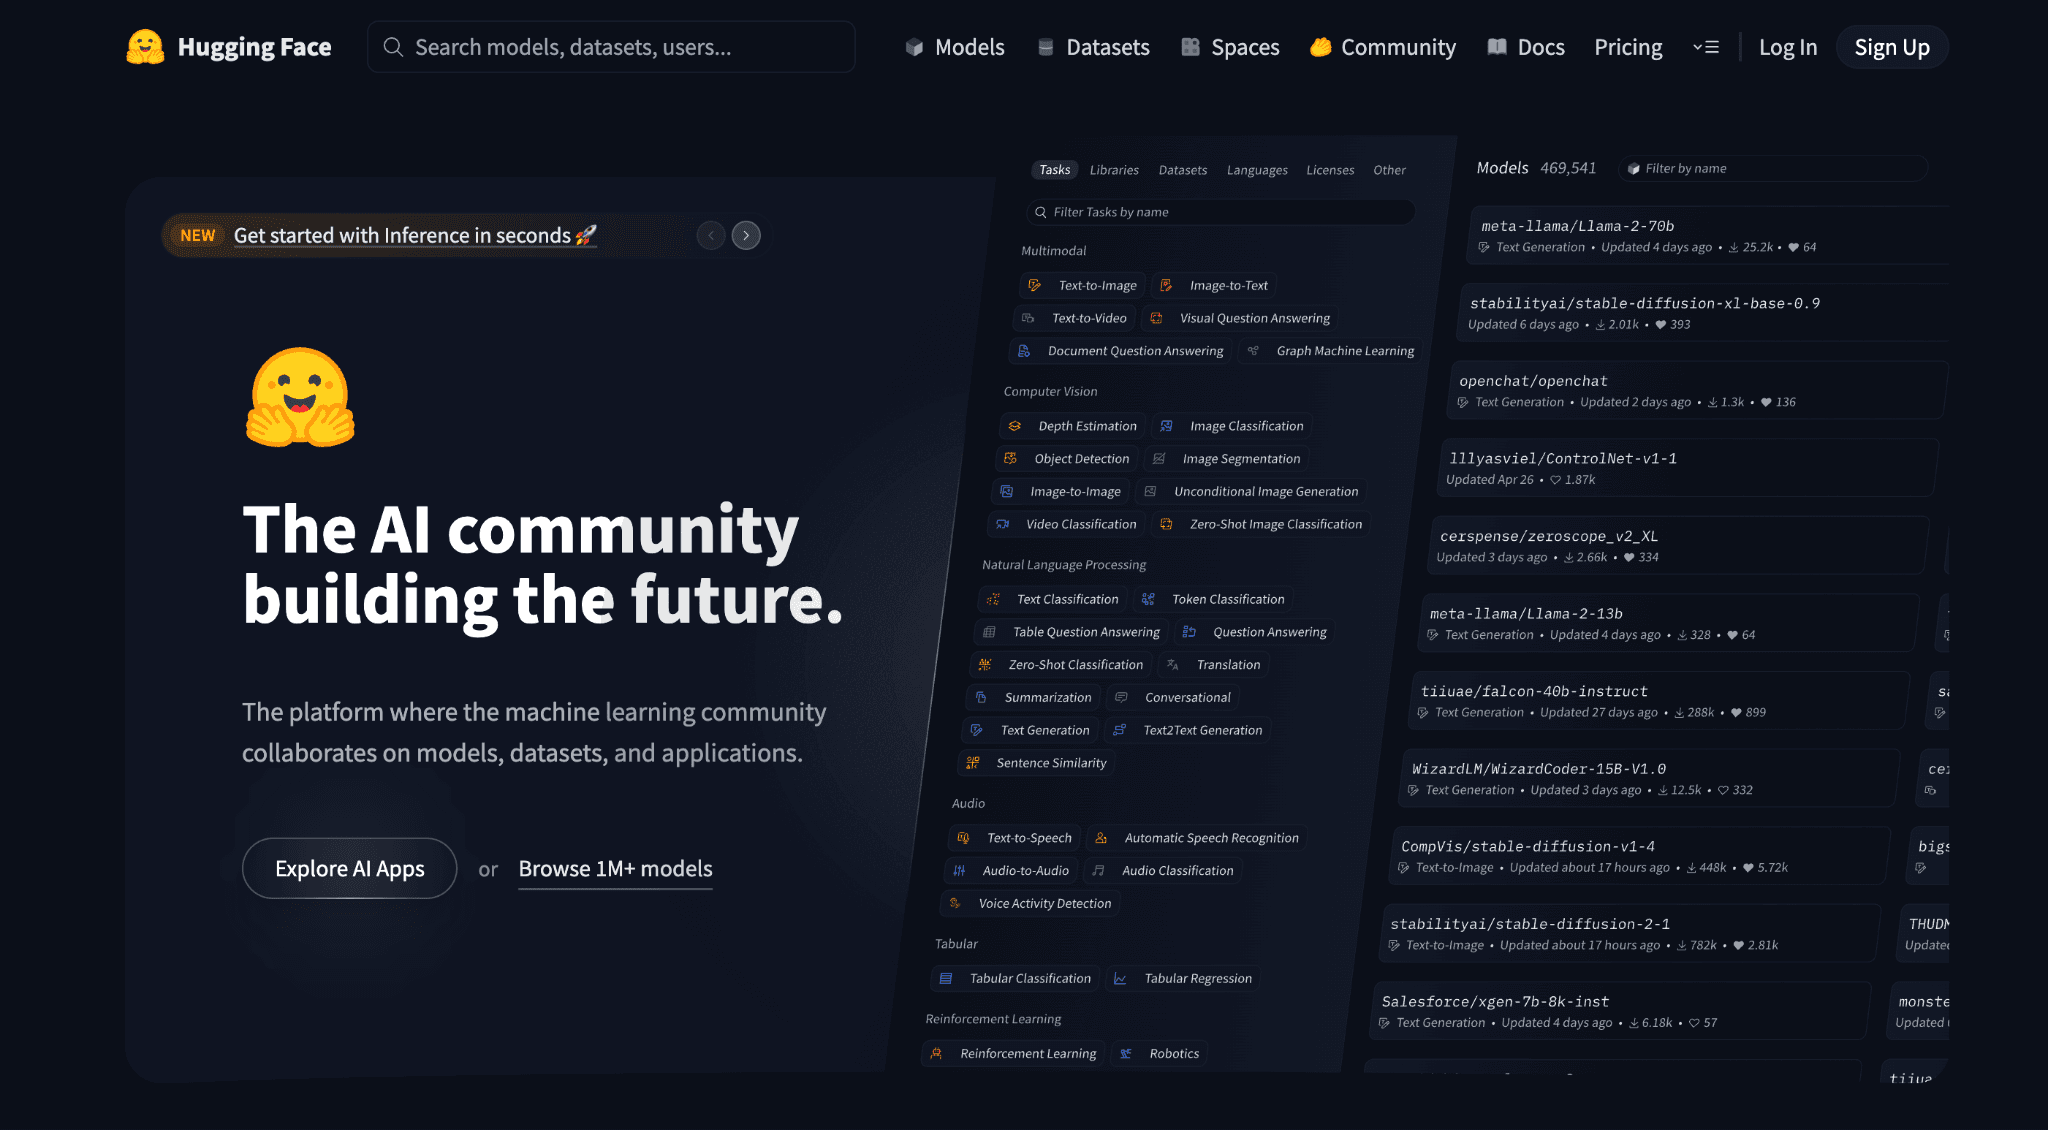
Task: Open the navbar more-options dropdown menu
Action: point(1706,47)
